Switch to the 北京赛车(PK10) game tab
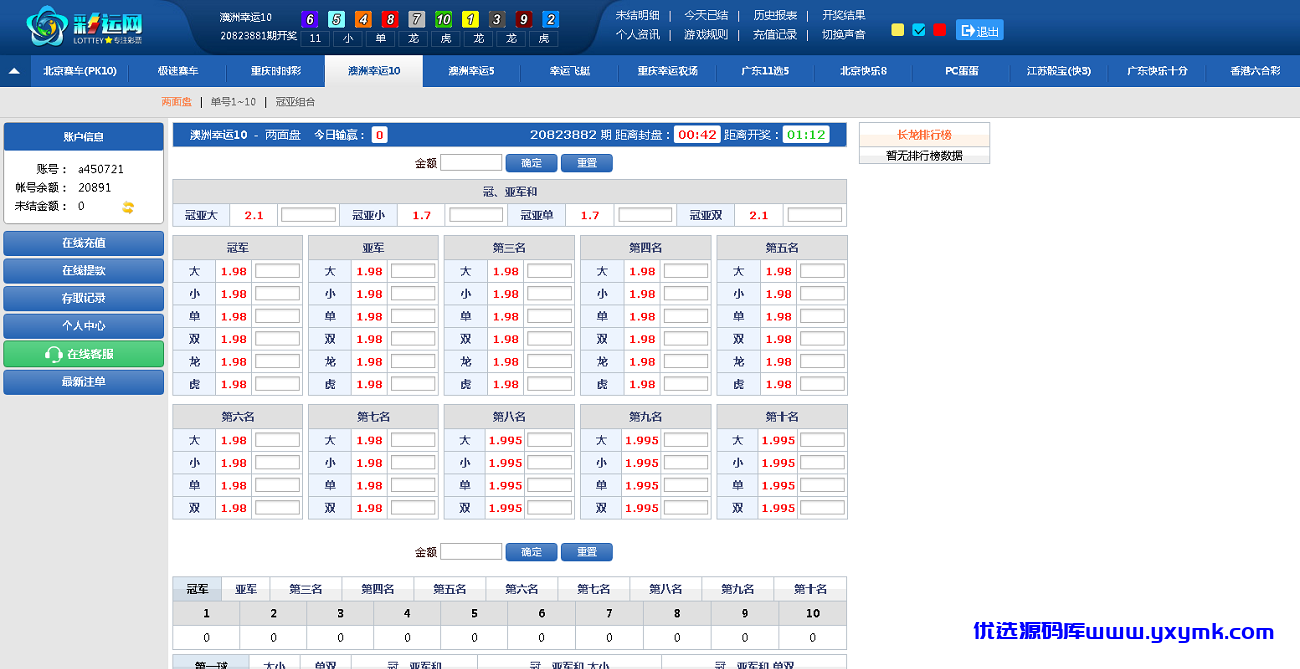The height and width of the screenshot is (669, 1300). 80,71
